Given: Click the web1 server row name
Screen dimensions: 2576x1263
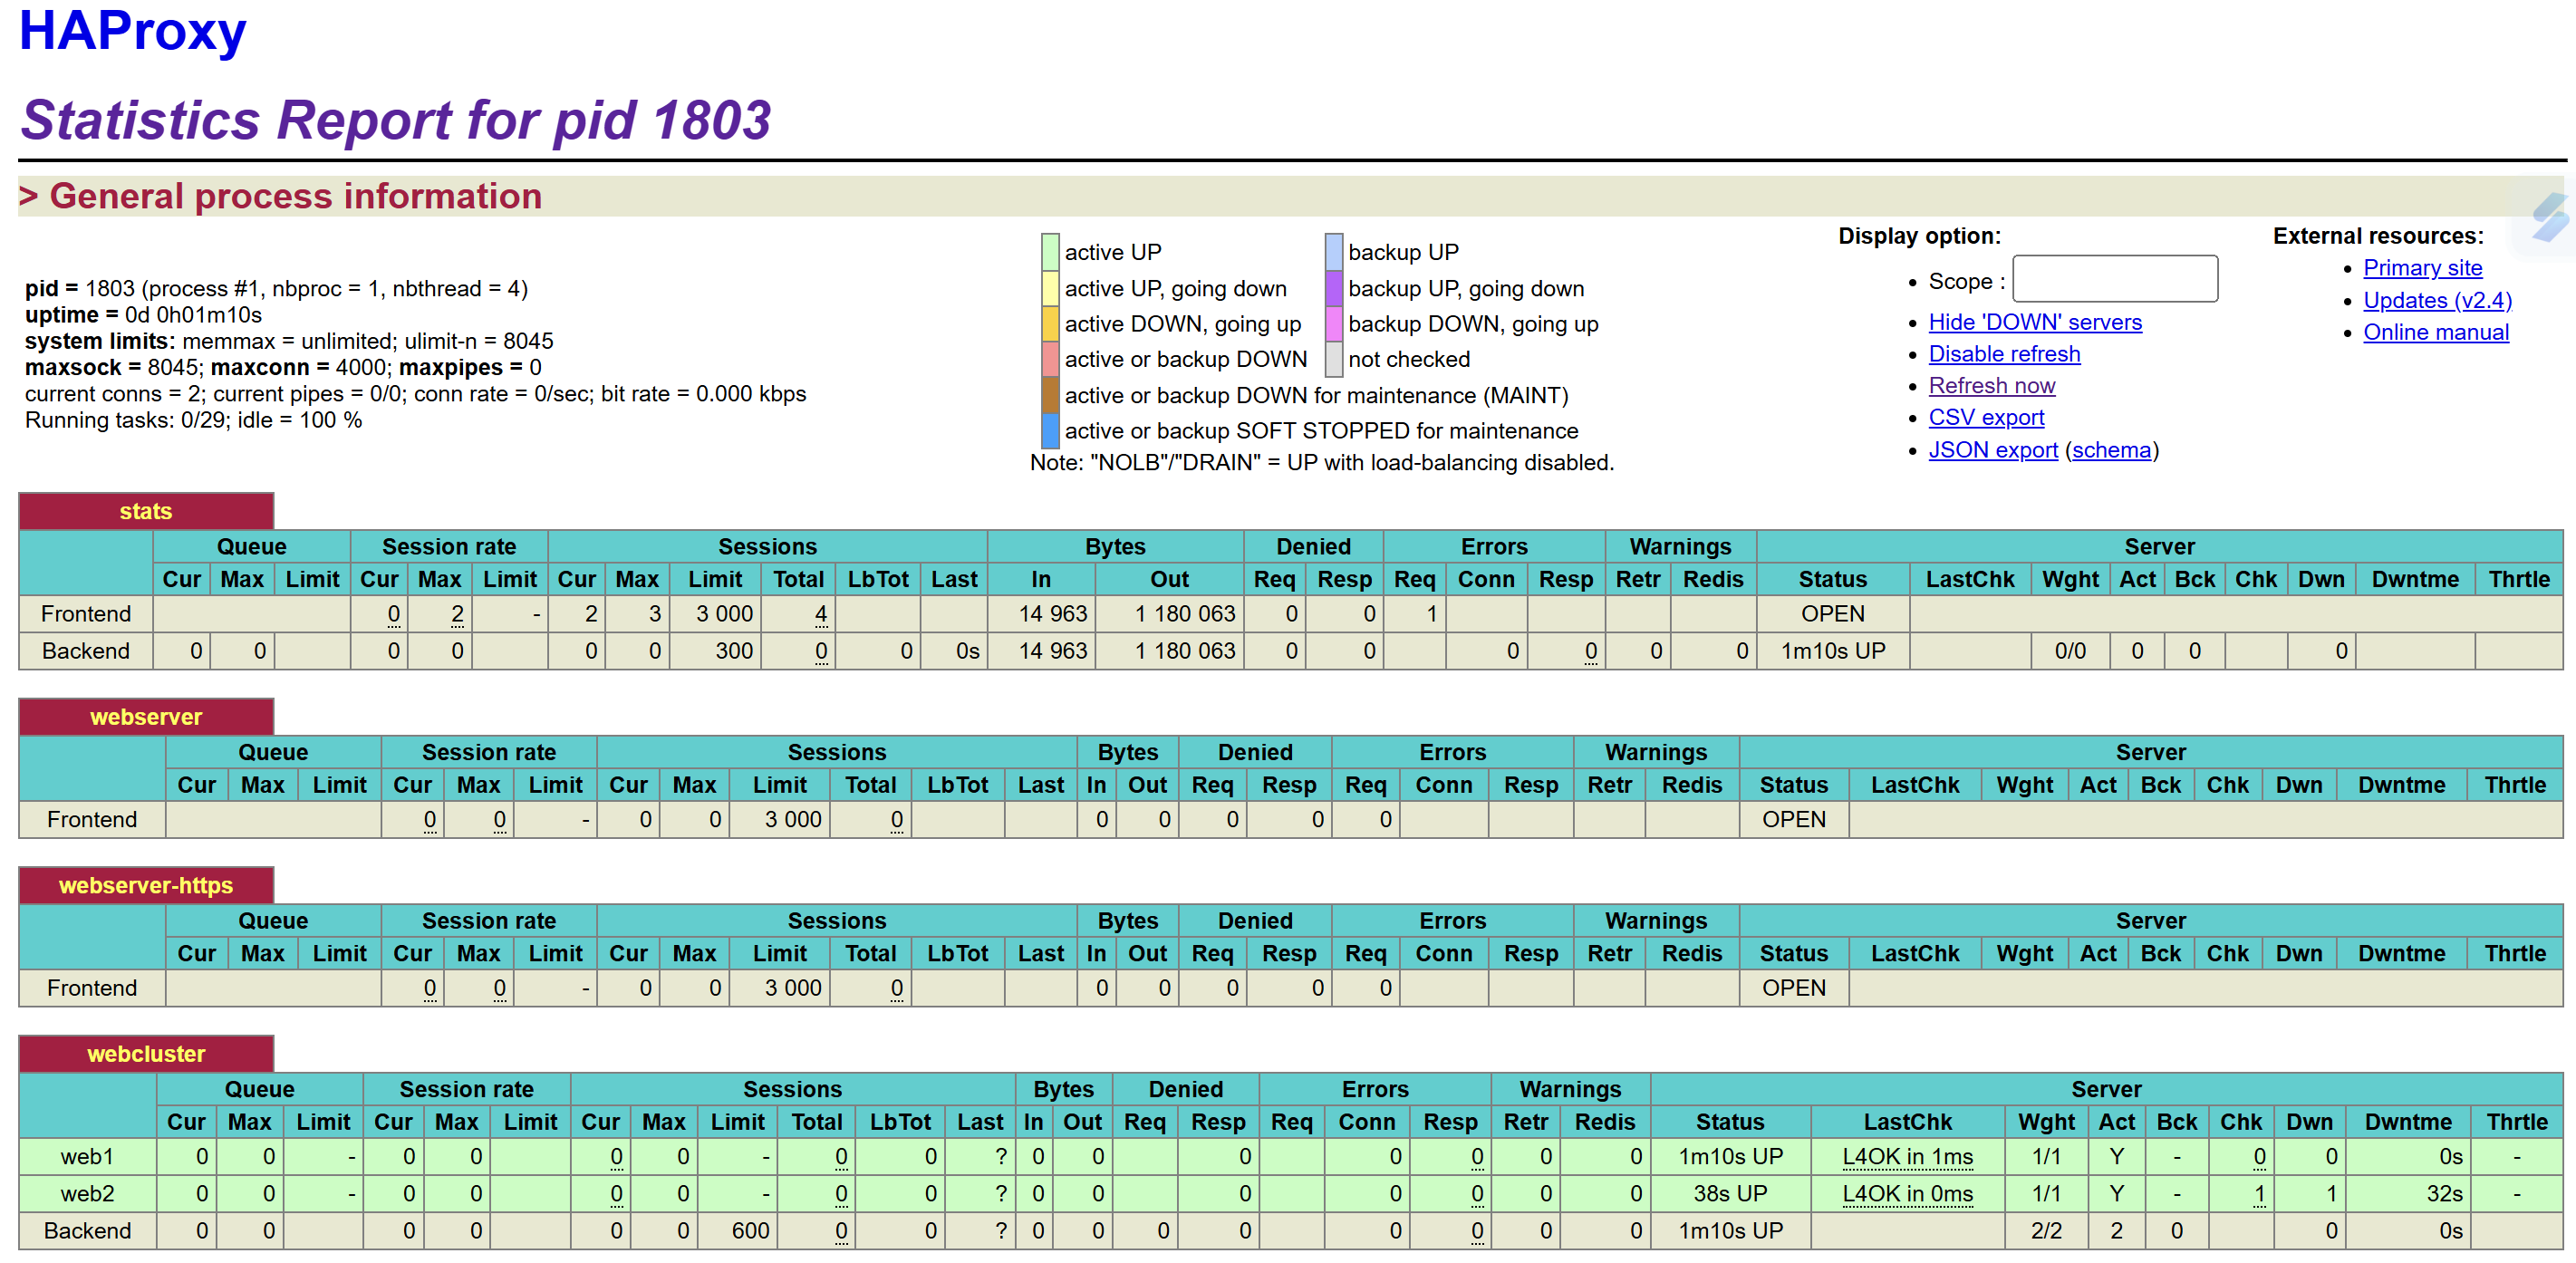Looking at the screenshot, I should [87, 1157].
